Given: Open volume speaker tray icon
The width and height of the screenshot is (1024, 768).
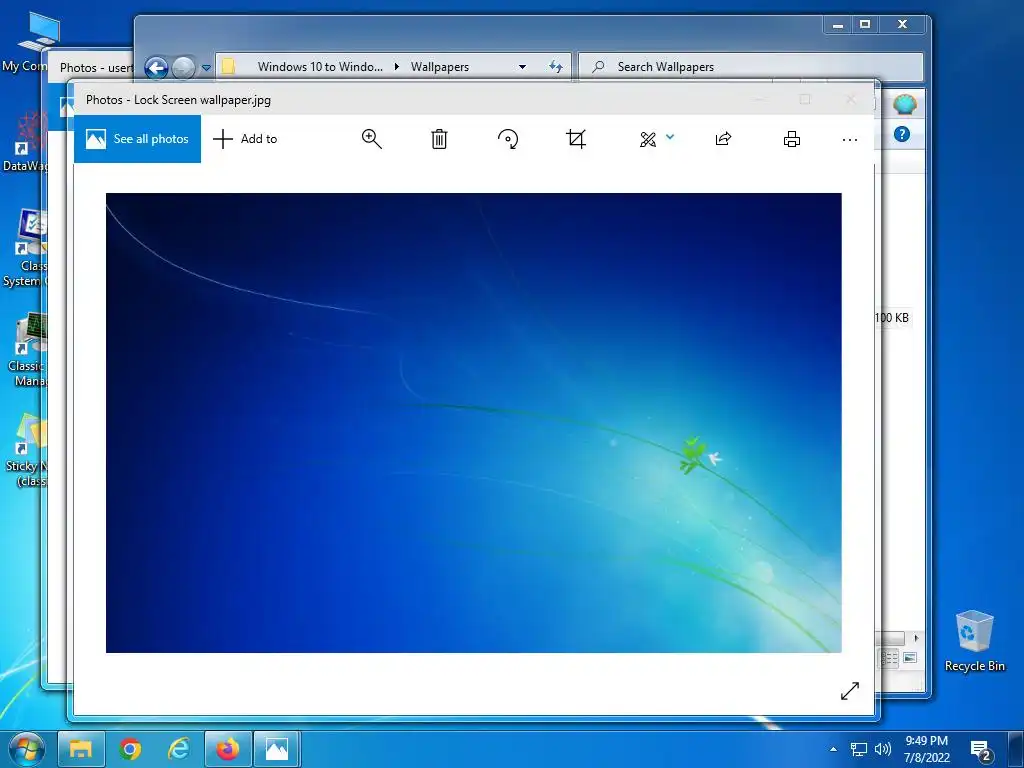Looking at the screenshot, I should tap(883, 749).
